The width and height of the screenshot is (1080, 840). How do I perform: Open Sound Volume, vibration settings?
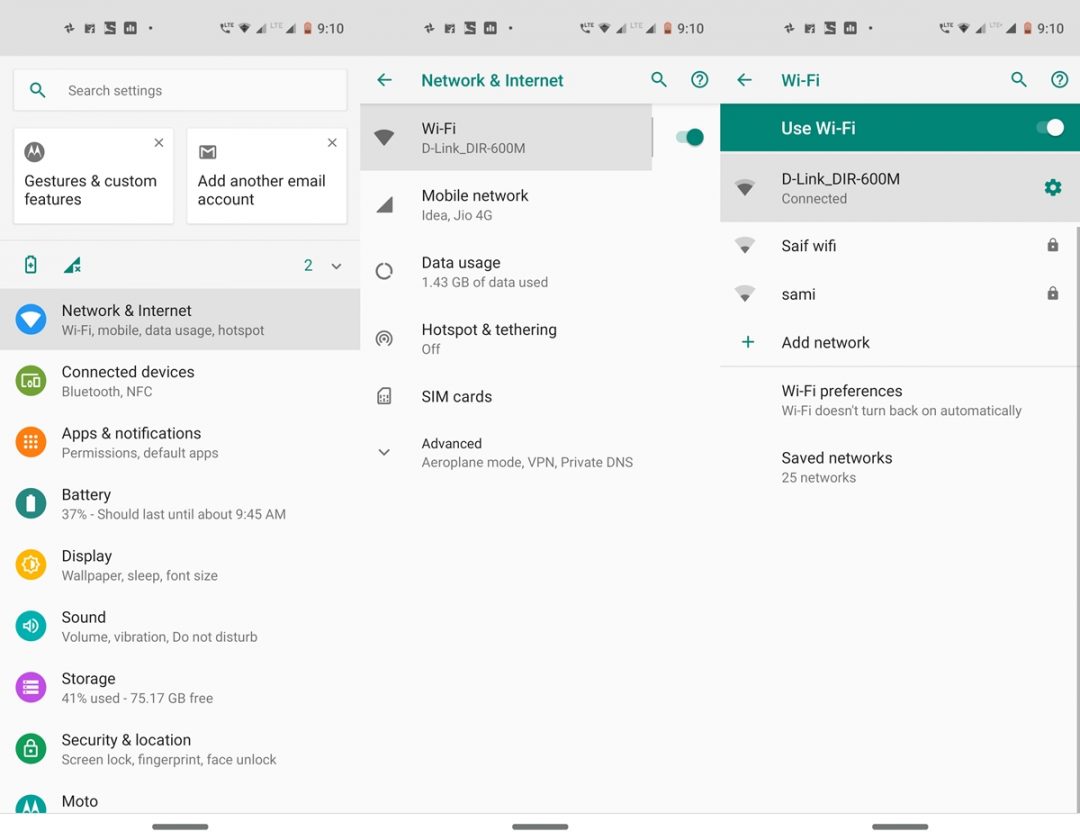[180, 626]
